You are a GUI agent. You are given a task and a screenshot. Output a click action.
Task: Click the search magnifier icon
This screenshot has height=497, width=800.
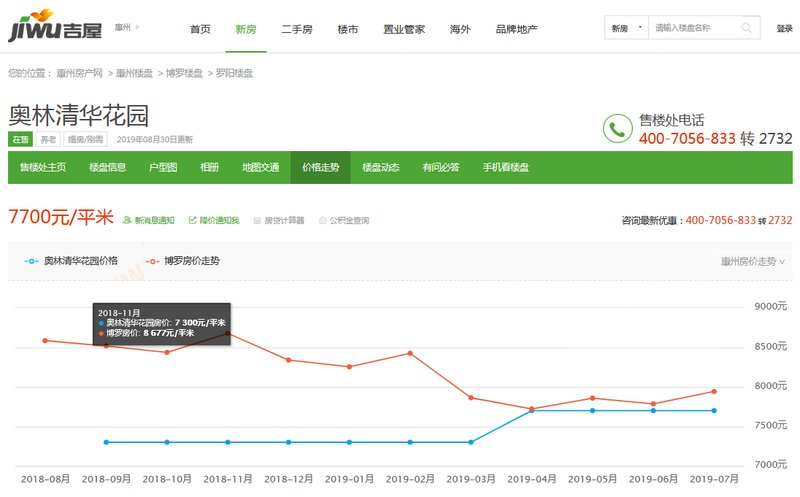[746, 28]
